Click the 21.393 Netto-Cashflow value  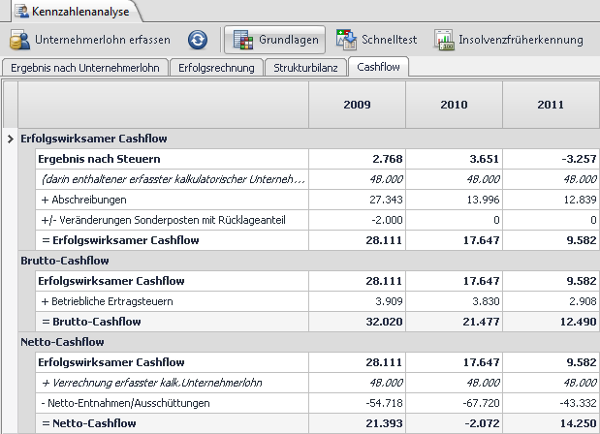384,423
